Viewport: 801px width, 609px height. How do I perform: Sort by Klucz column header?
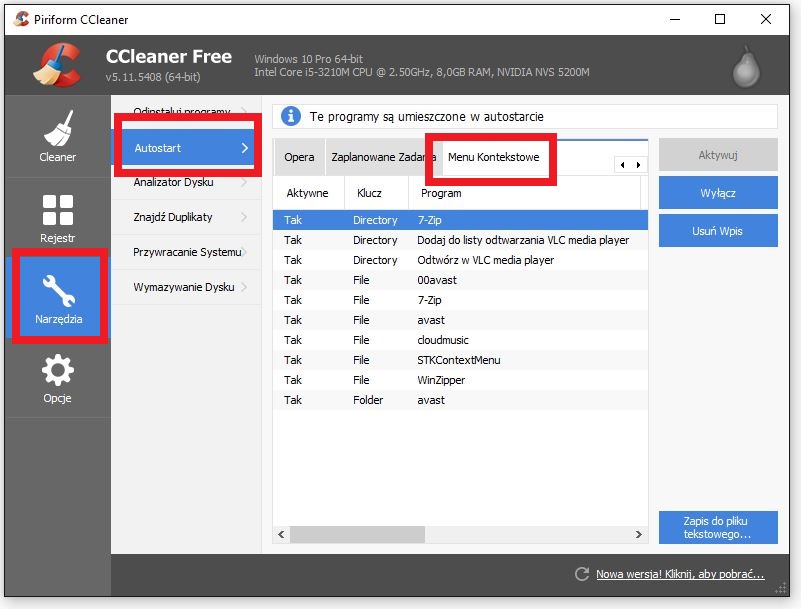(x=376, y=193)
